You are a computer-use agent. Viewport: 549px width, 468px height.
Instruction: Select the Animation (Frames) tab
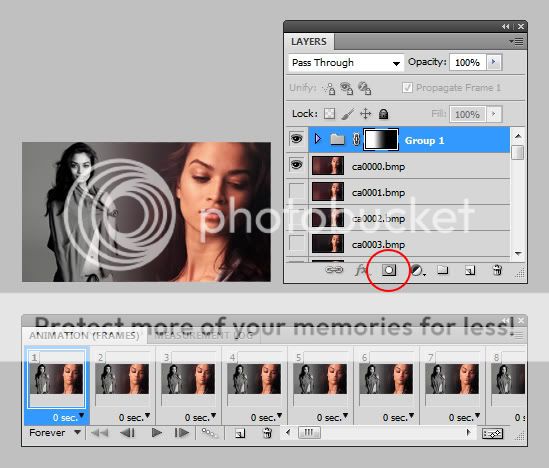pyautogui.click(x=84, y=335)
